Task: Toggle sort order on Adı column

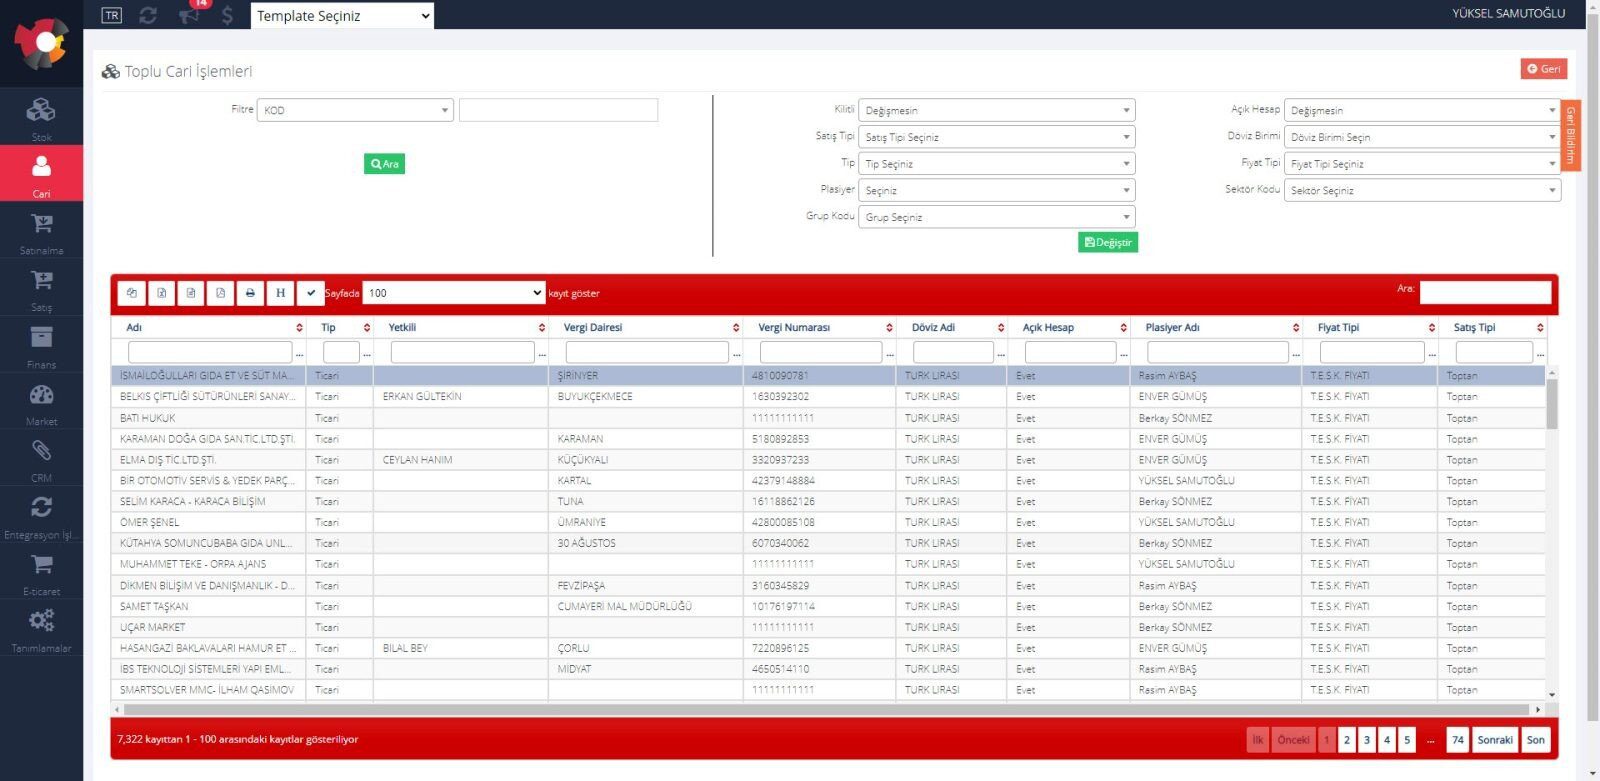Action: [299, 328]
